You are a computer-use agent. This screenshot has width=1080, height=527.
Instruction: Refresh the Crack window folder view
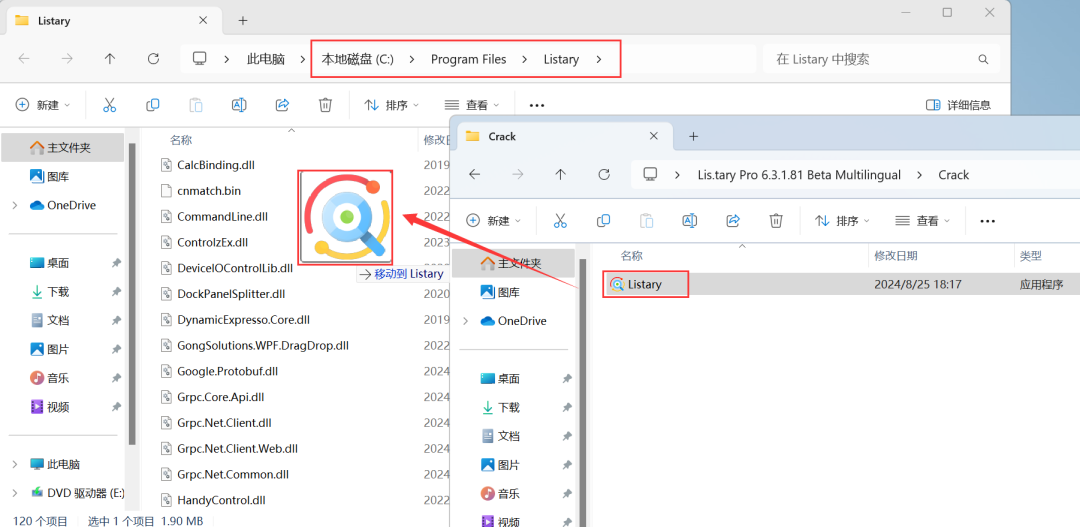[604, 174]
